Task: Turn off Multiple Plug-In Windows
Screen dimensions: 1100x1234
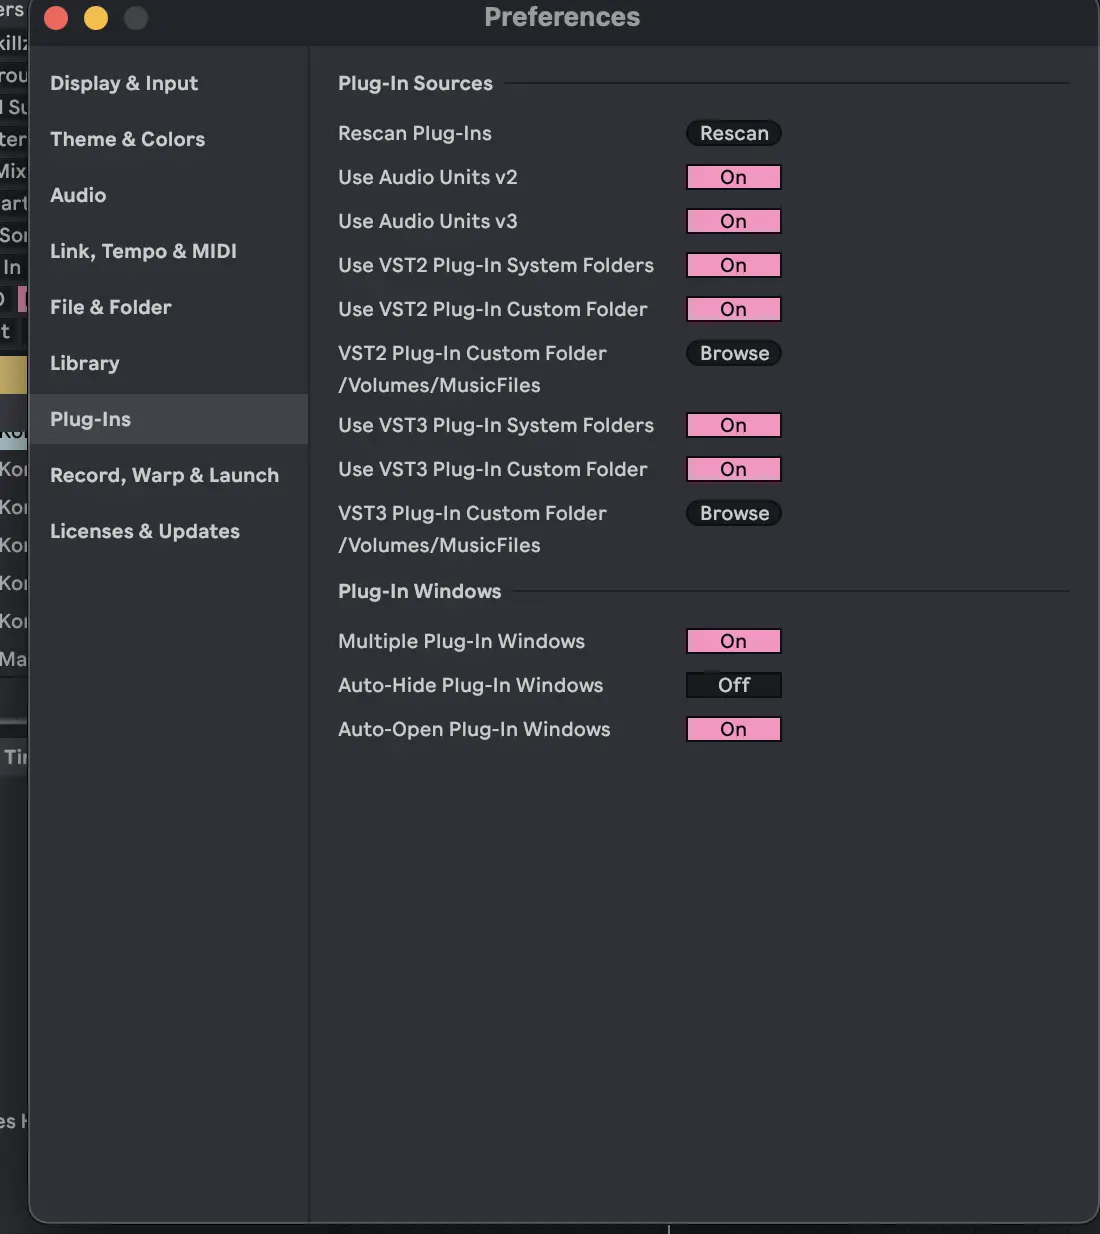Action: click(x=734, y=641)
